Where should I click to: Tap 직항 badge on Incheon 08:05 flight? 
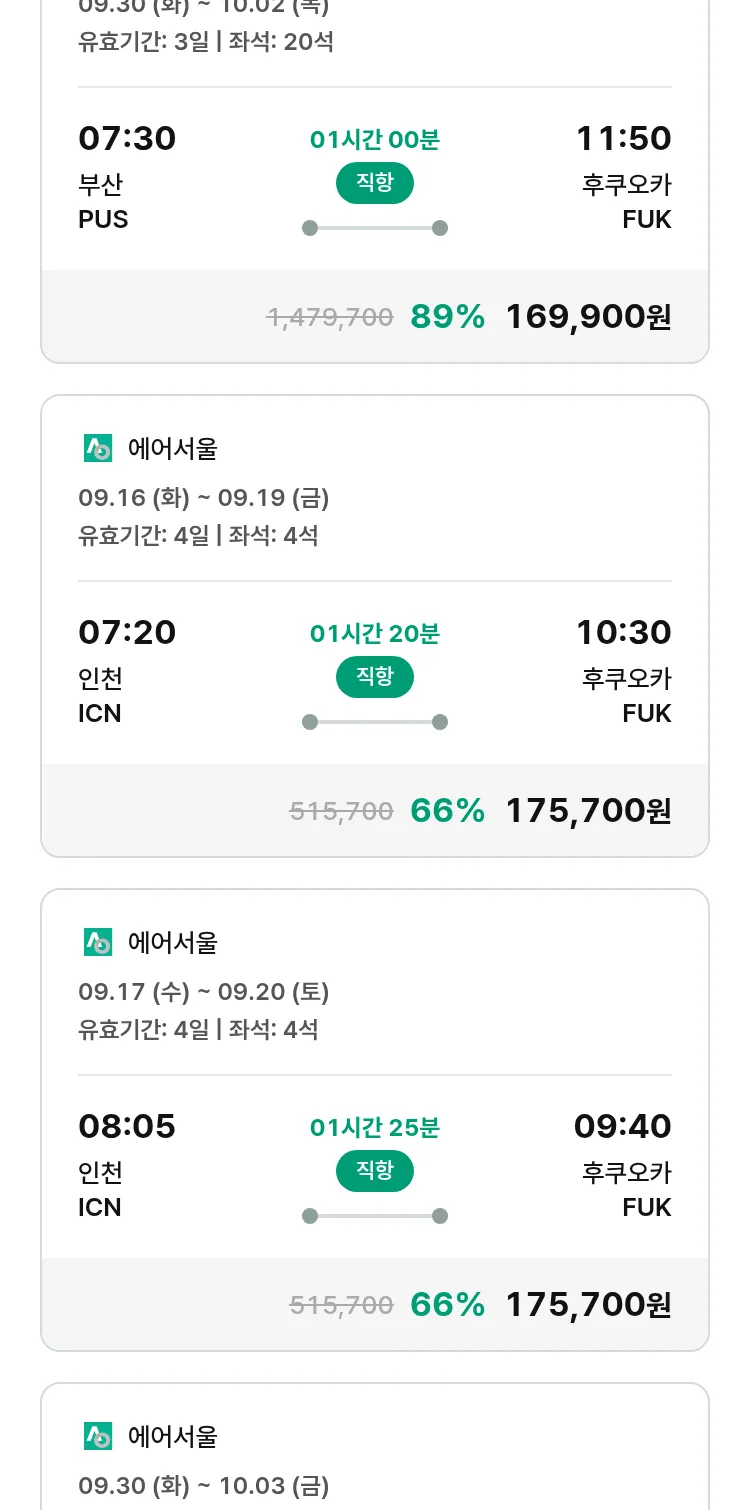click(x=374, y=1171)
